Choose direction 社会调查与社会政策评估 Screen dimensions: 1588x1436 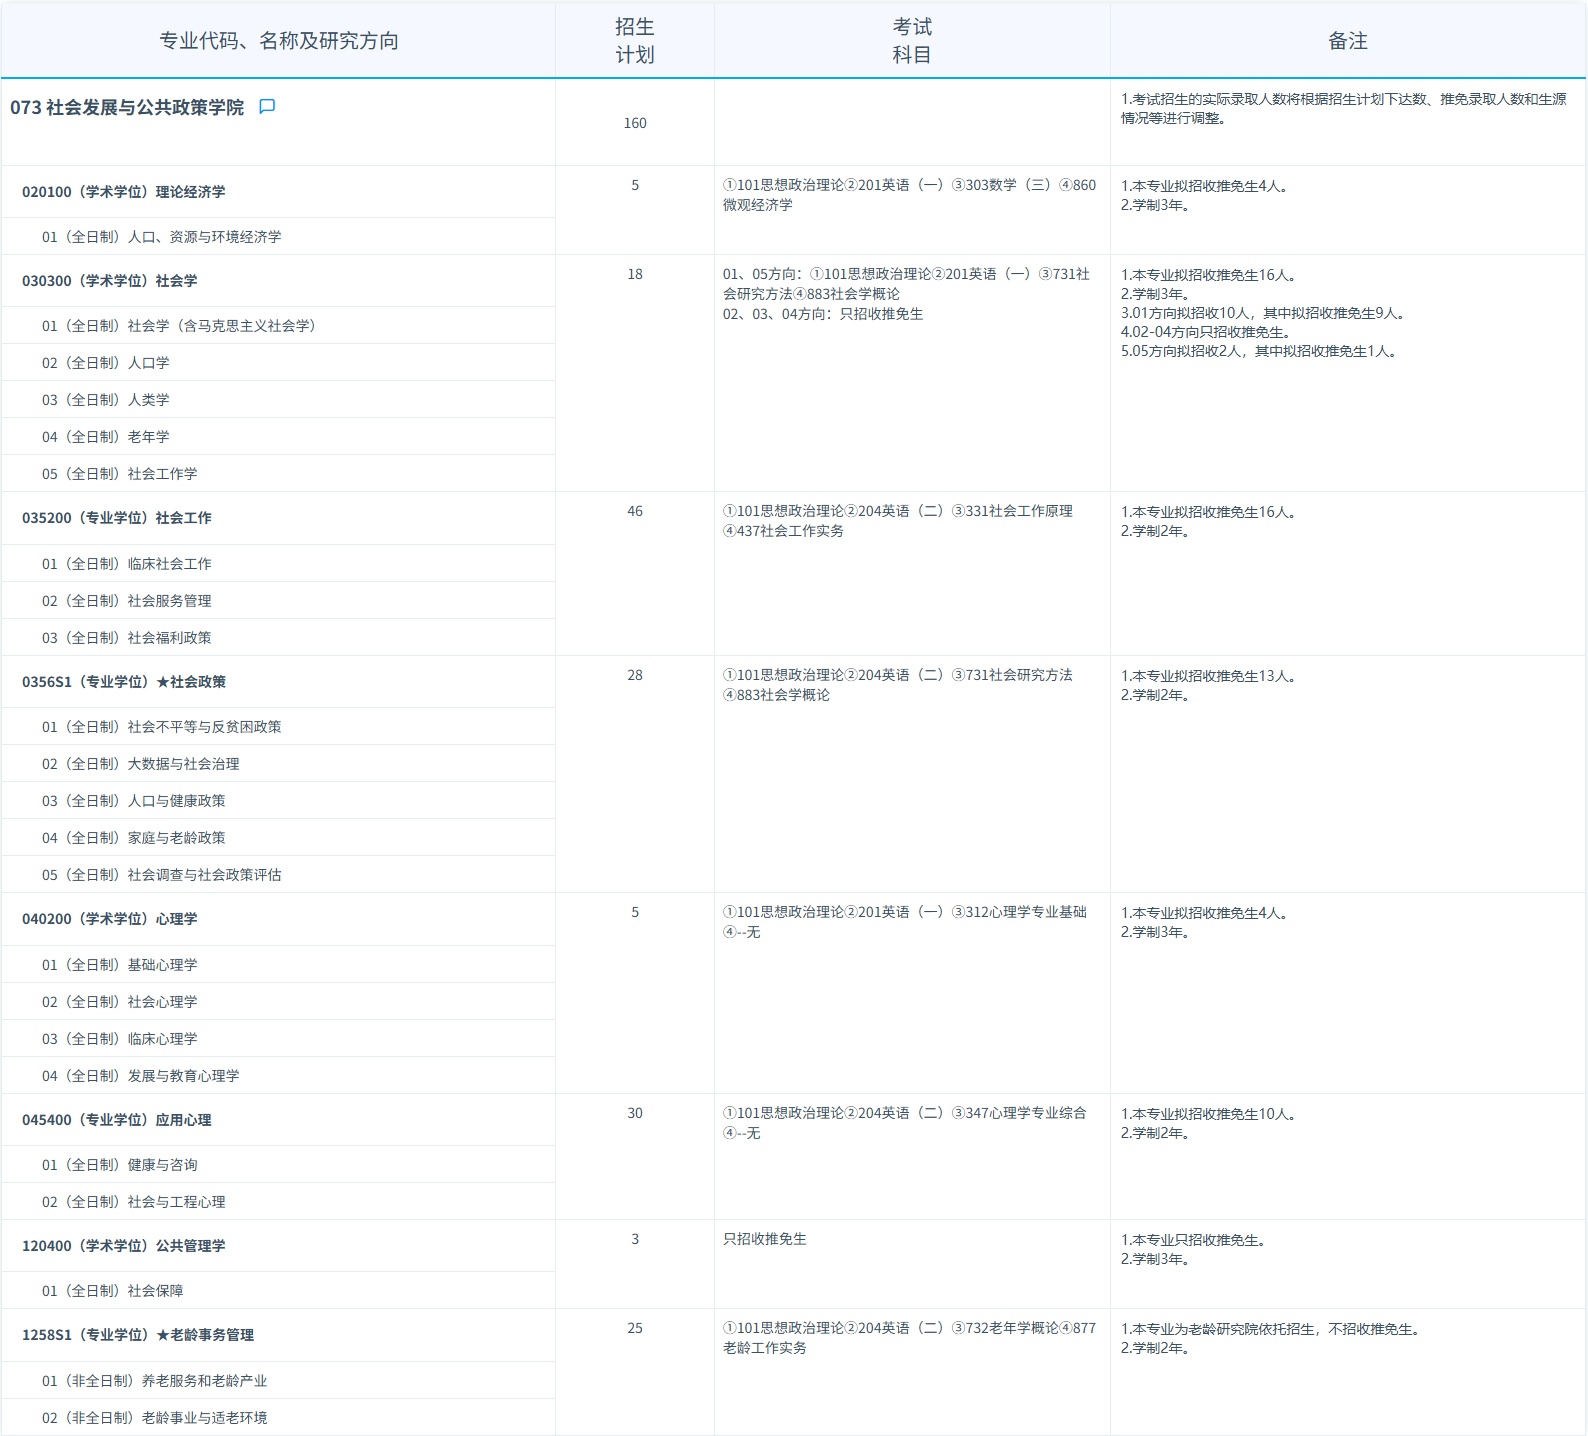click(162, 875)
